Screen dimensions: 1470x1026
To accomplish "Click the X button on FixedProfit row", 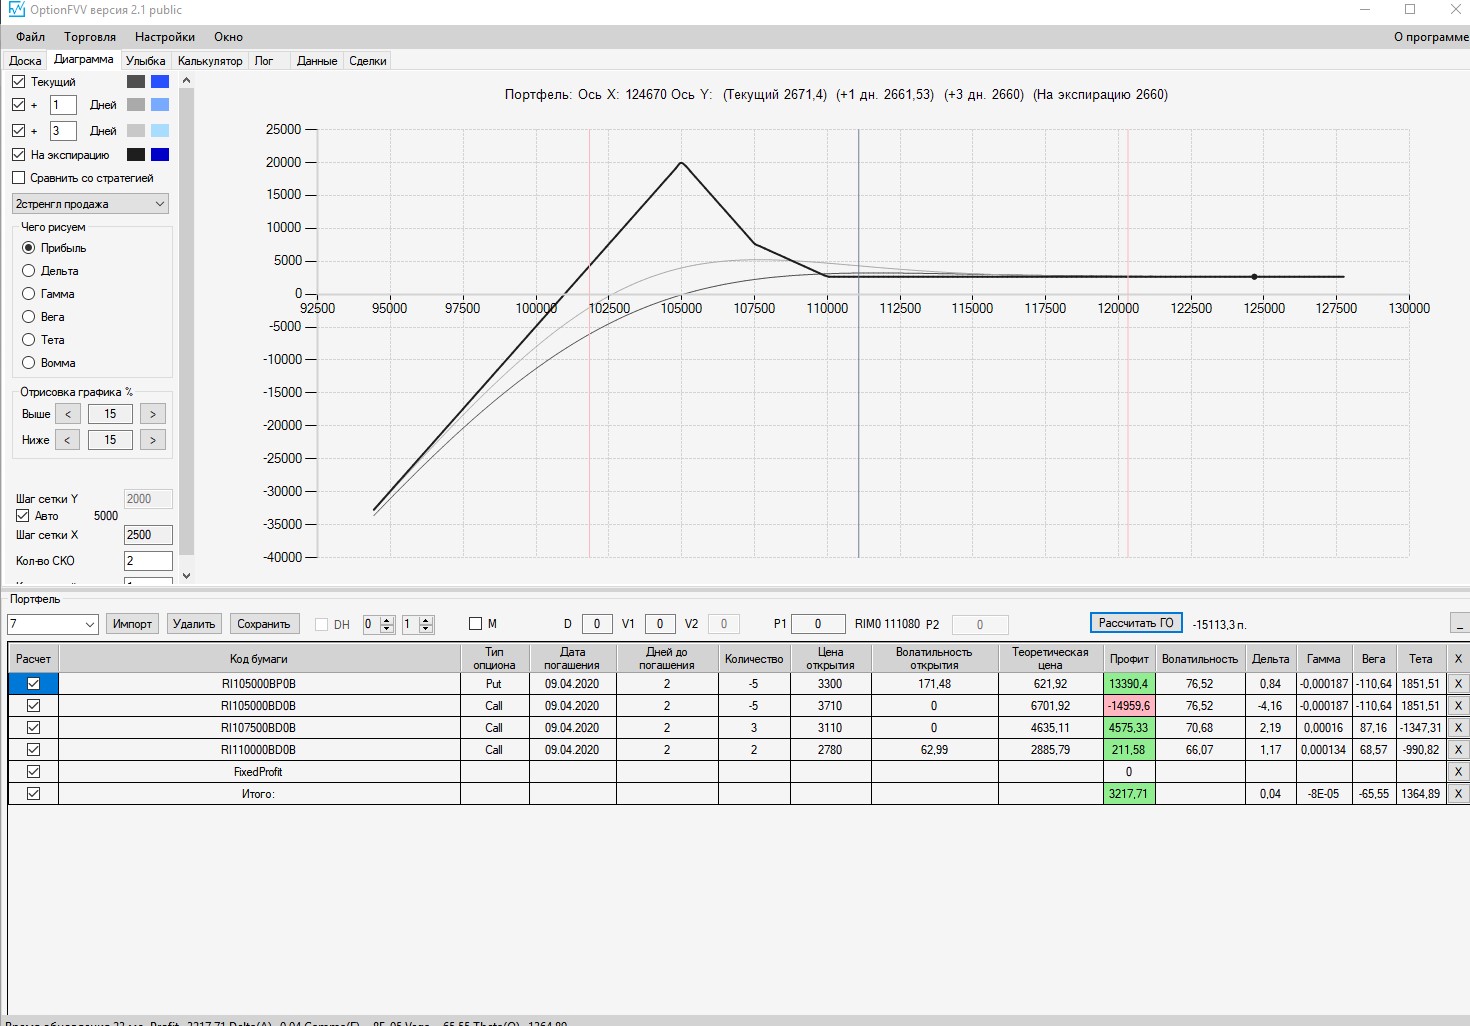I will point(1458,772).
